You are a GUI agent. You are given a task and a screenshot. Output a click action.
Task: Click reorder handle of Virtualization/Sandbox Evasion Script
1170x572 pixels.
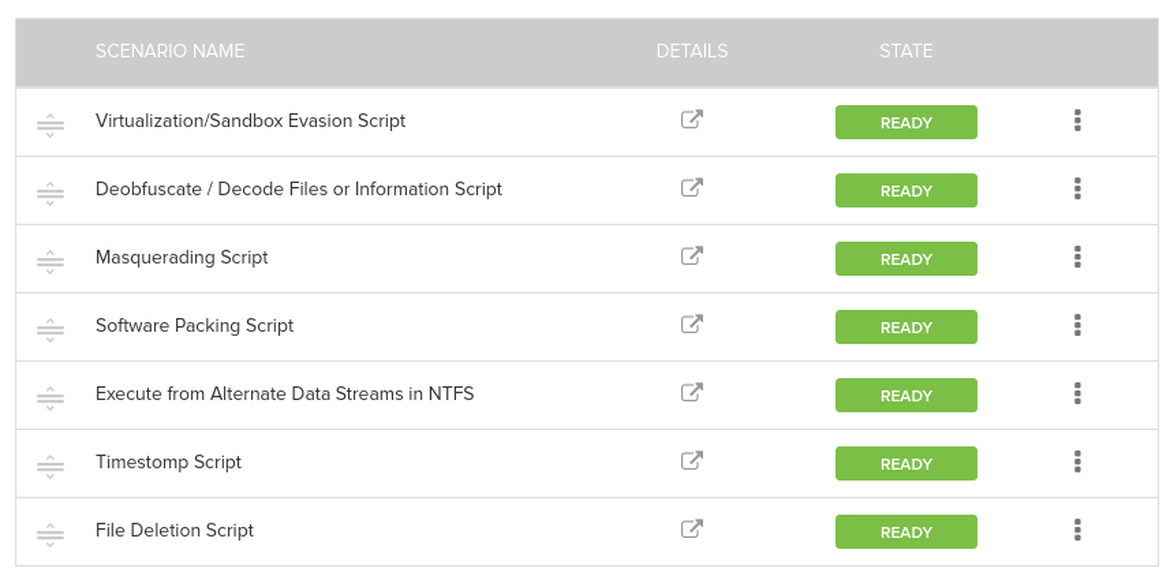pyautogui.click(x=50, y=124)
